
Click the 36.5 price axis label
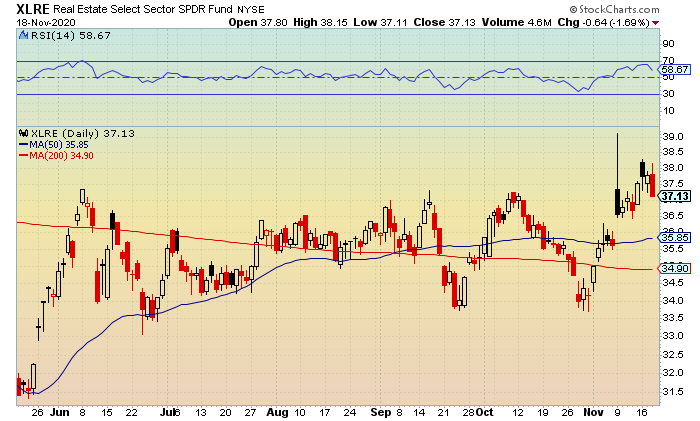(x=672, y=216)
